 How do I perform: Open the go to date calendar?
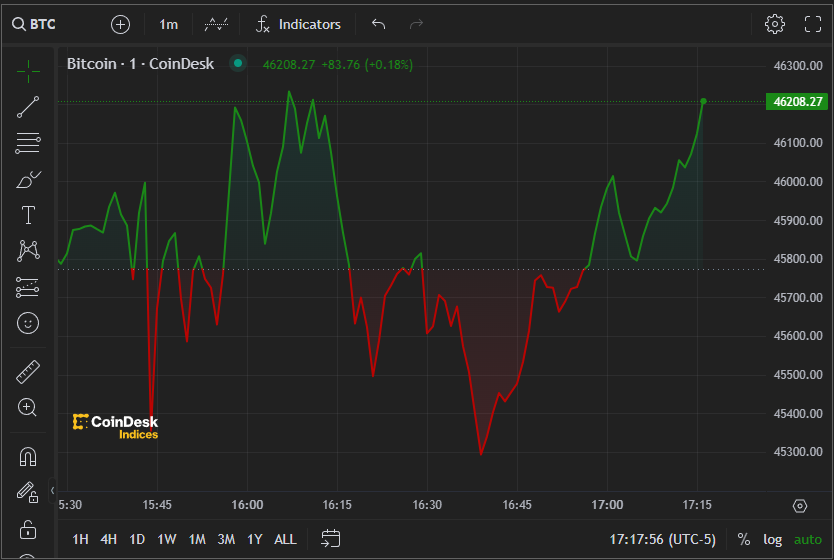coord(330,539)
